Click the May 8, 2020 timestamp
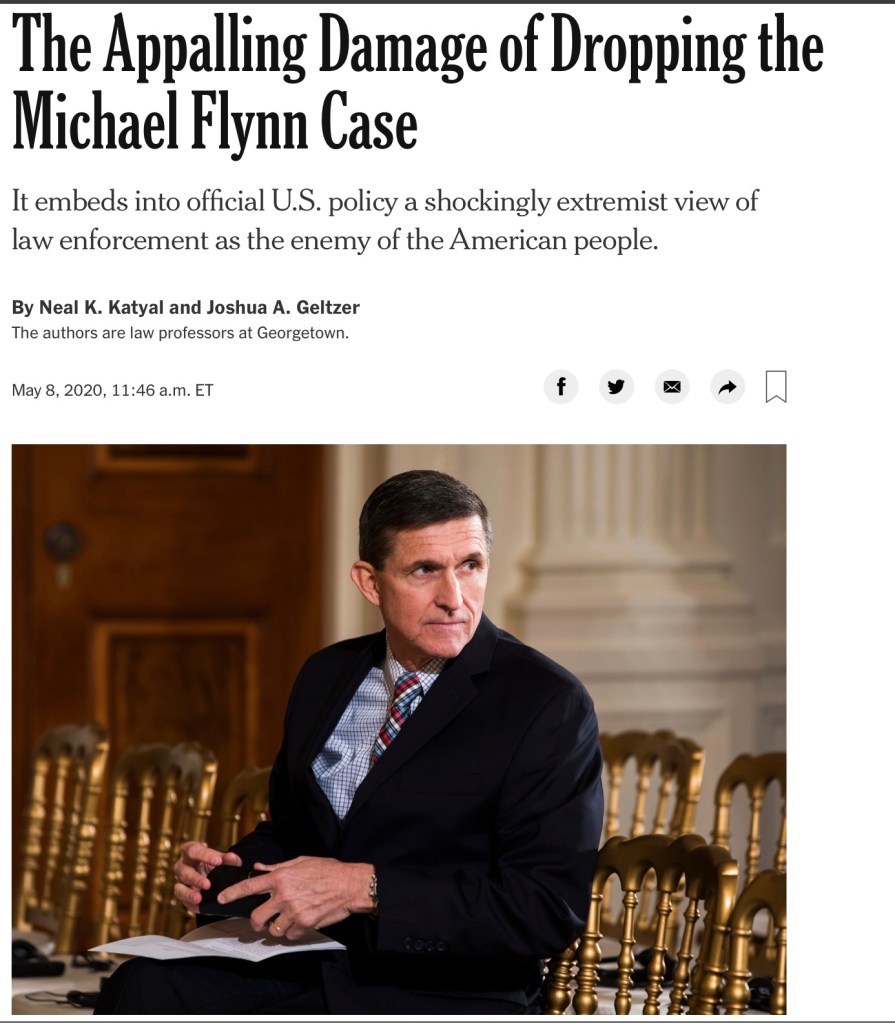This screenshot has width=895, height=1024. click(112, 390)
